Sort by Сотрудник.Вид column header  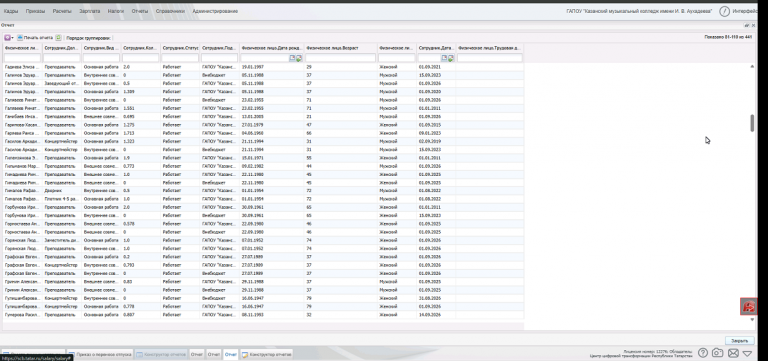coord(101,48)
